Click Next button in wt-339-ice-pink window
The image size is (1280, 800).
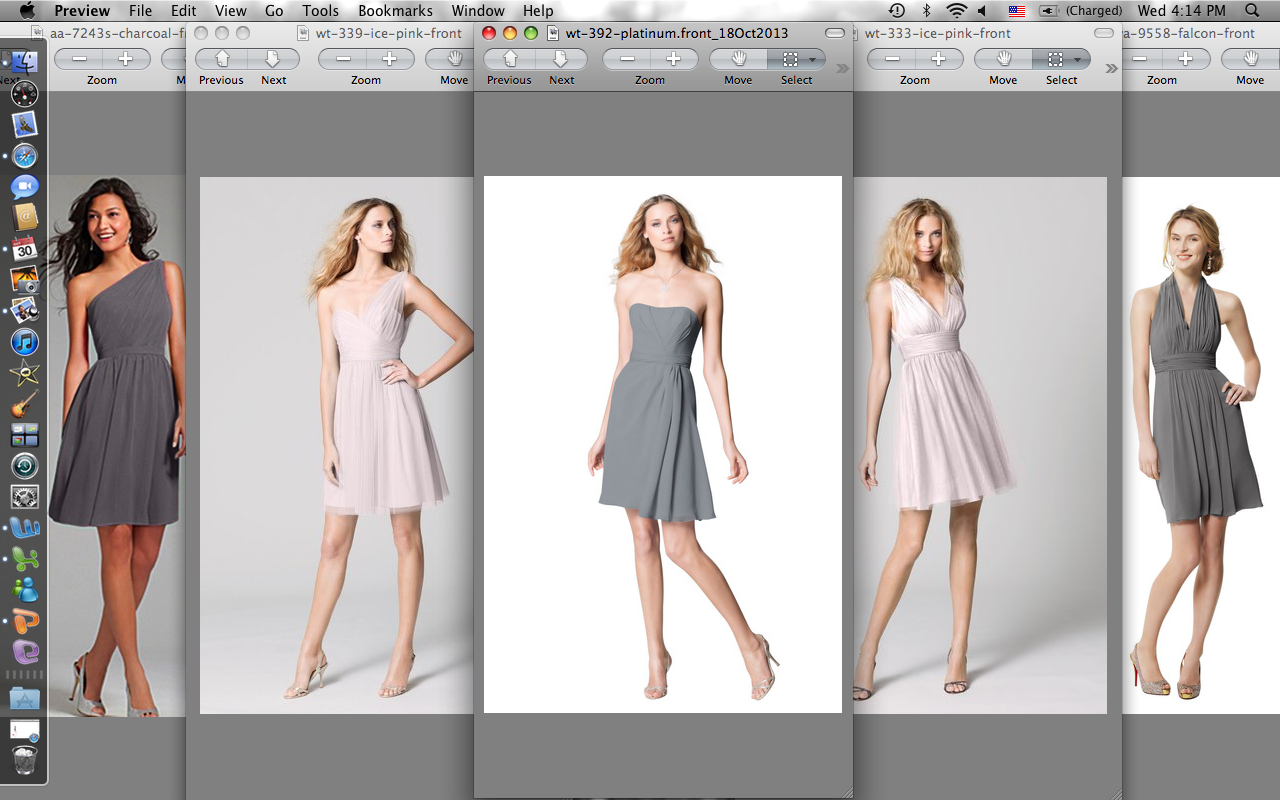point(273,60)
